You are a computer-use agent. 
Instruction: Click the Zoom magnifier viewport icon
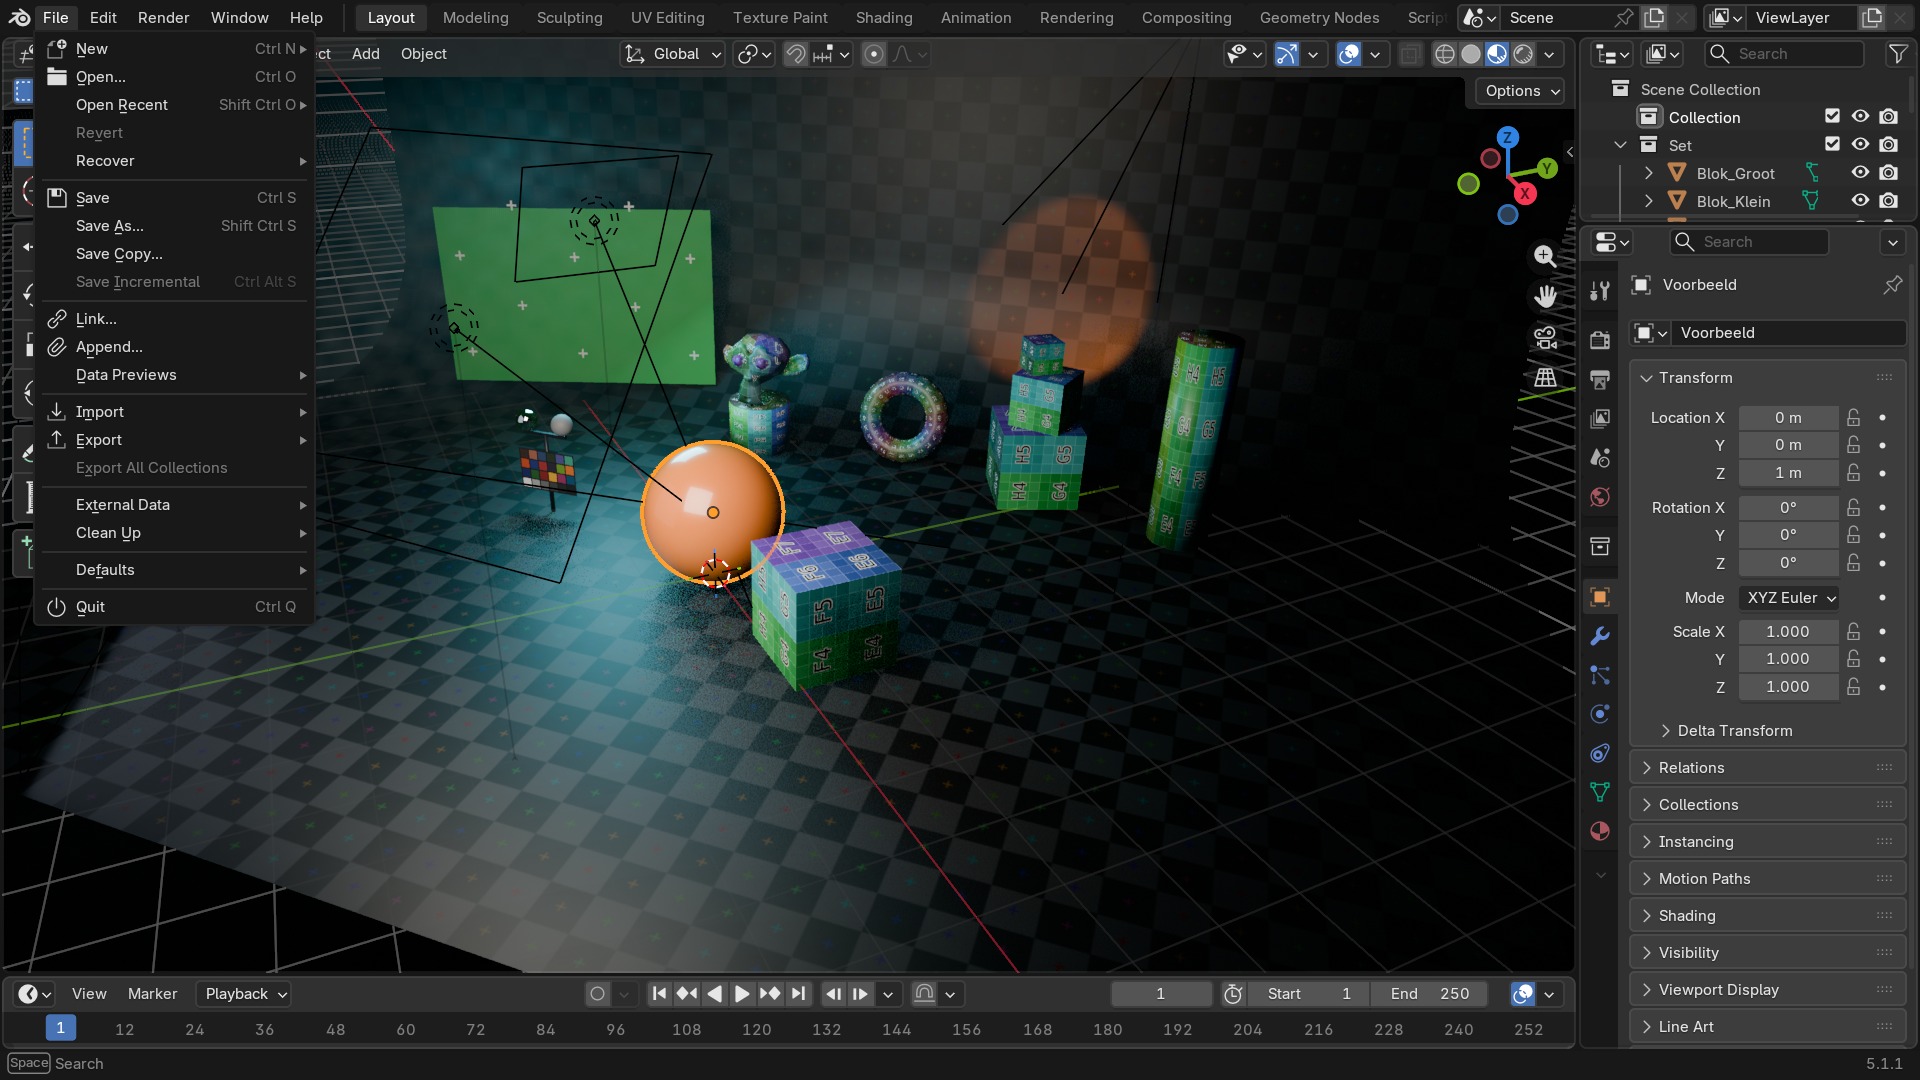click(1545, 256)
